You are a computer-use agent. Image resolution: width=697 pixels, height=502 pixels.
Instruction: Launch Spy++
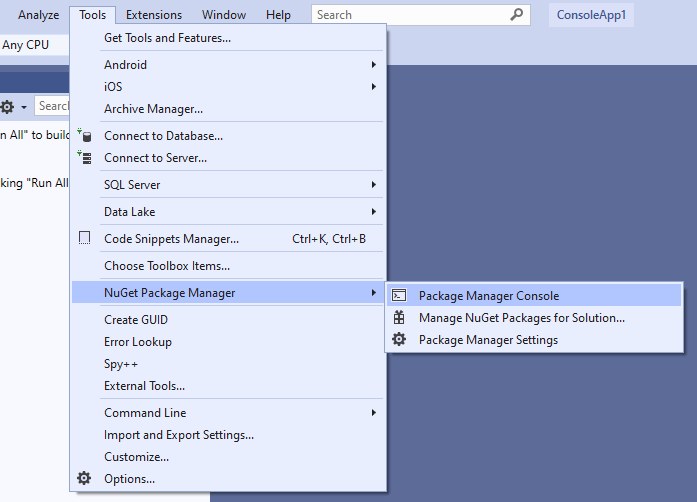(228, 364)
